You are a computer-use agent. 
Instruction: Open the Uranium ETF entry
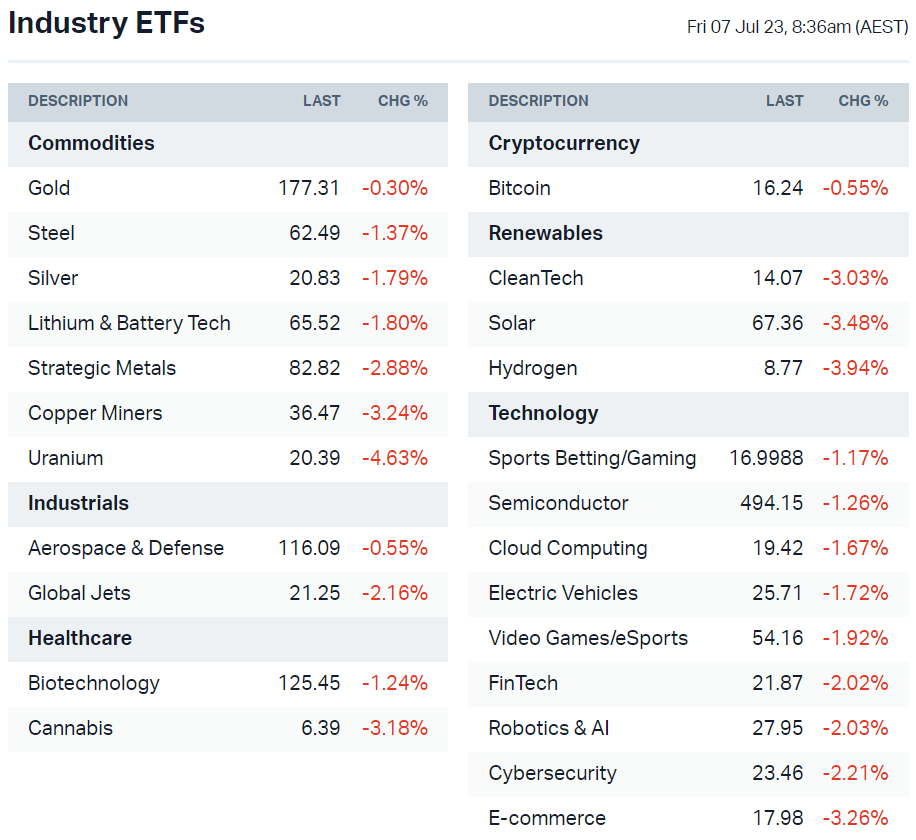pos(65,458)
